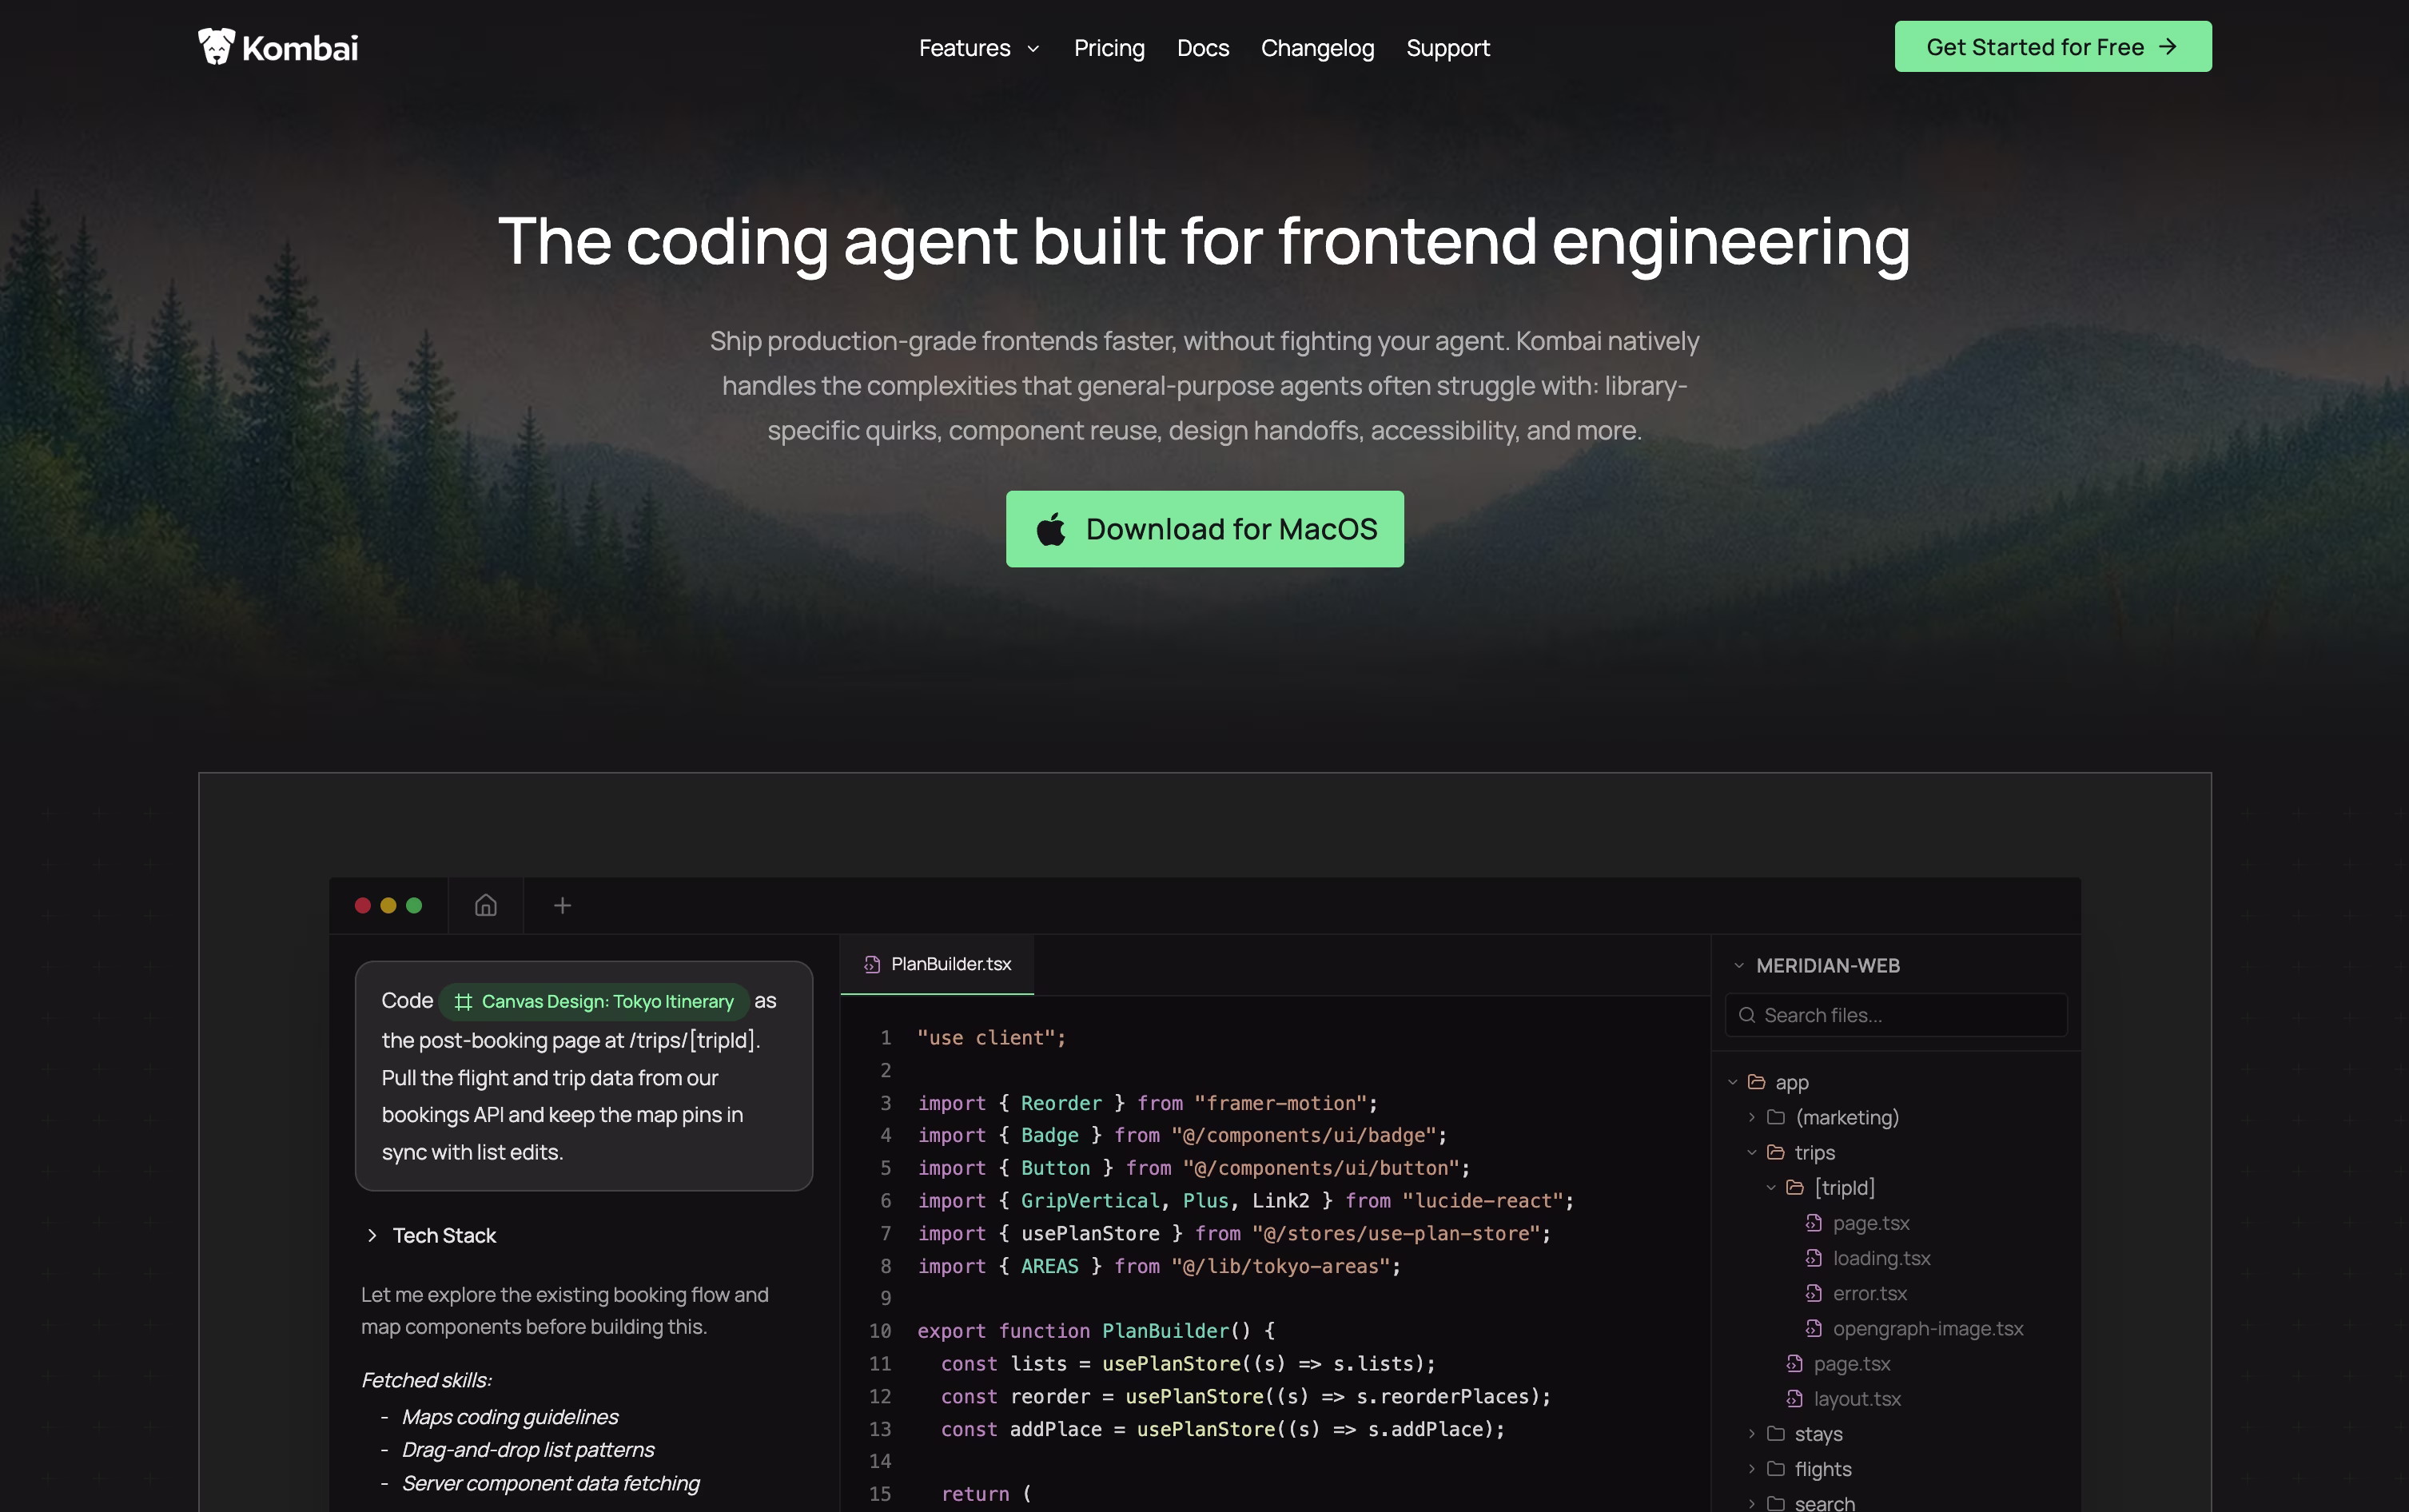Collapse the app folder chevron
This screenshot has width=2409, height=1512.
(x=1733, y=1082)
